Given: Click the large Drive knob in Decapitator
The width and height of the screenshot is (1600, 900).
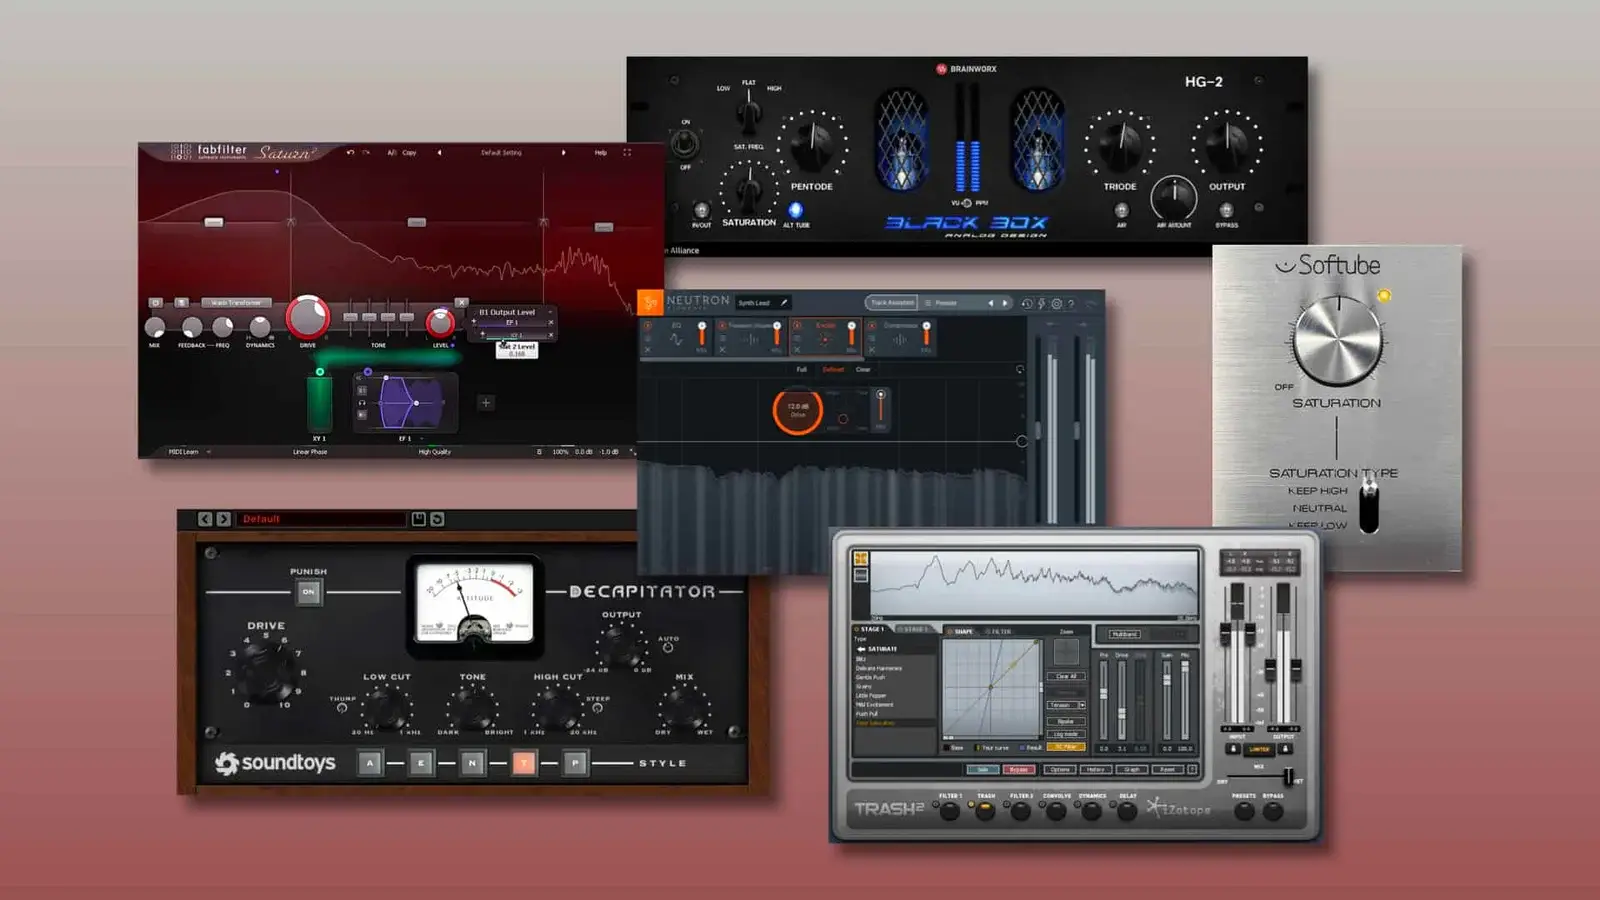Looking at the screenshot, I should click(266, 669).
